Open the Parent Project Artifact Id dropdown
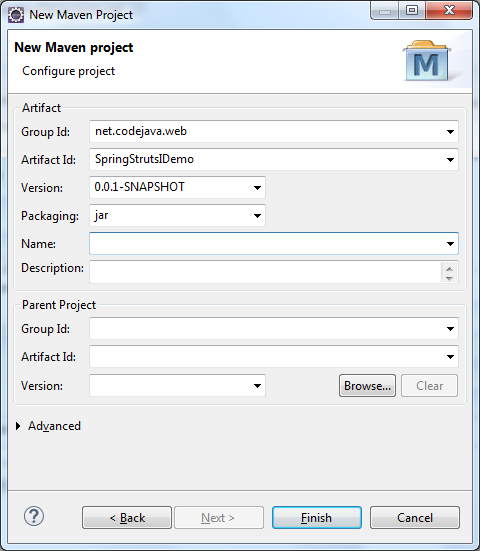Viewport: 480px width, 551px height. click(450, 357)
